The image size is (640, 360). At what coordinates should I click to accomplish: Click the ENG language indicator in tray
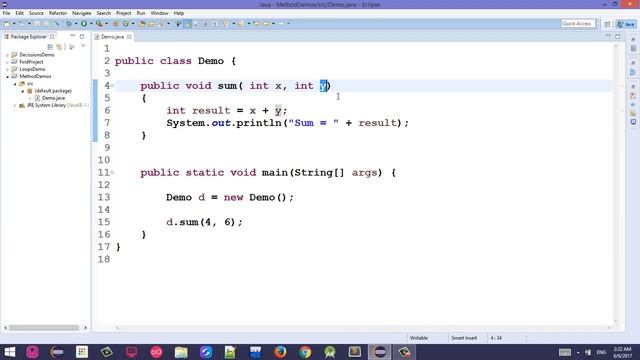point(601,352)
